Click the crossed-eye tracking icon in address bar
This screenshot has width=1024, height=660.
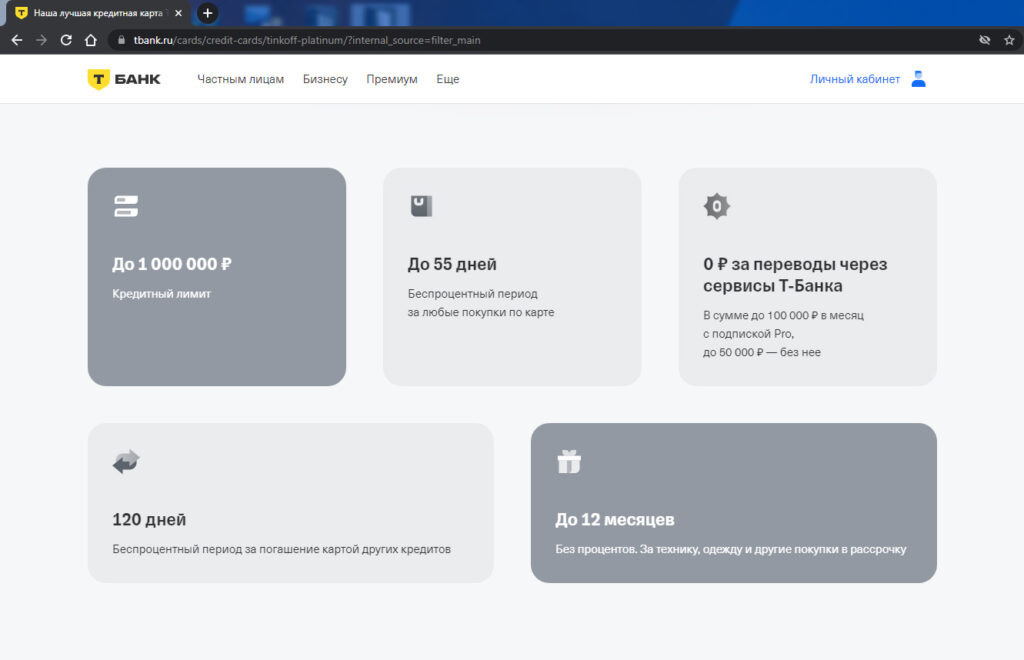[x=984, y=40]
